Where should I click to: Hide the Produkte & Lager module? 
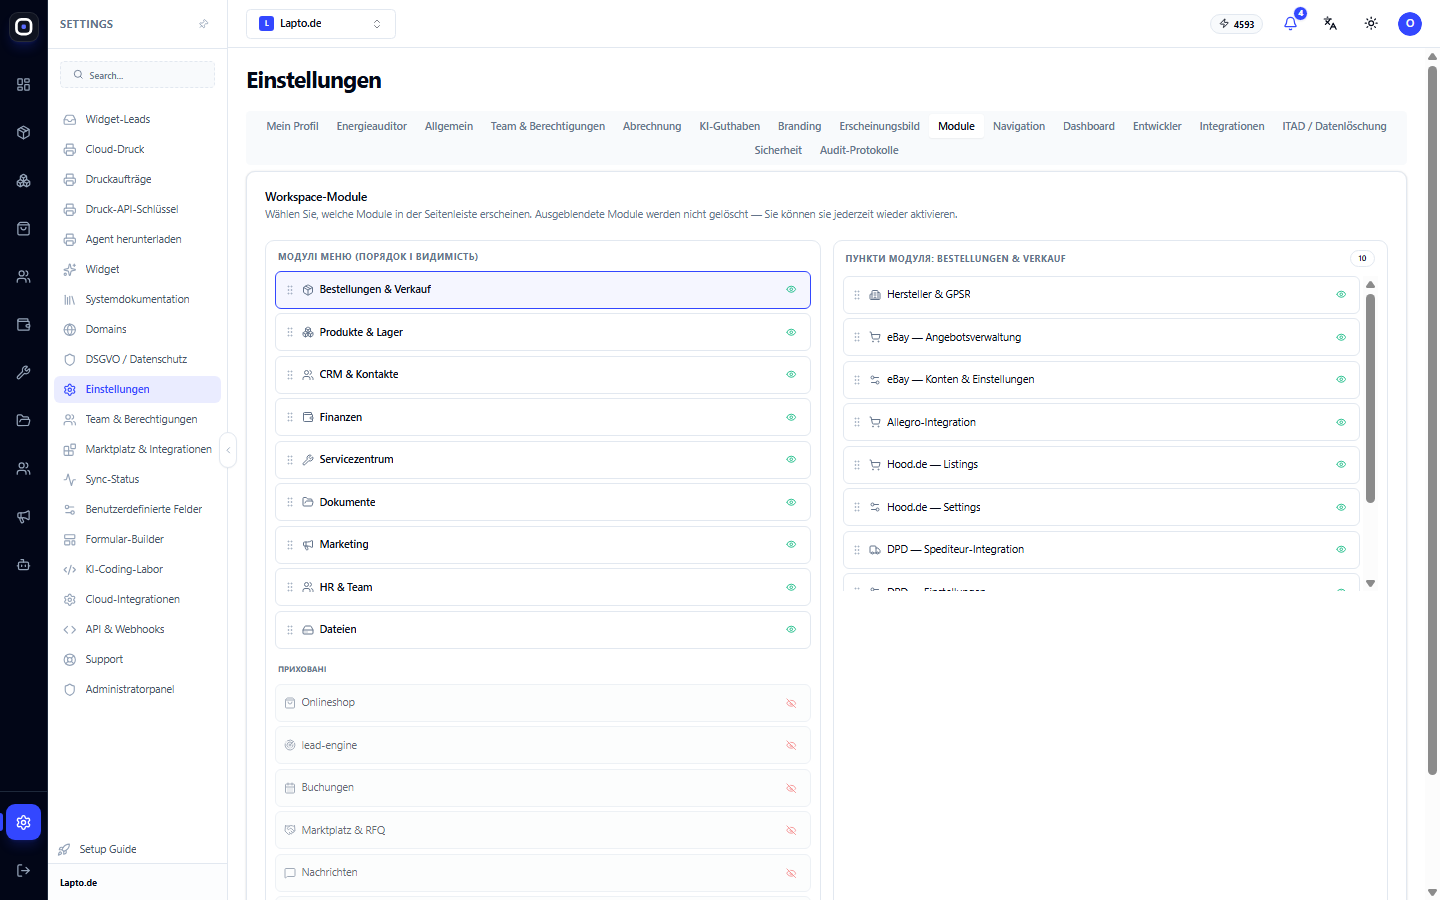click(x=791, y=332)
